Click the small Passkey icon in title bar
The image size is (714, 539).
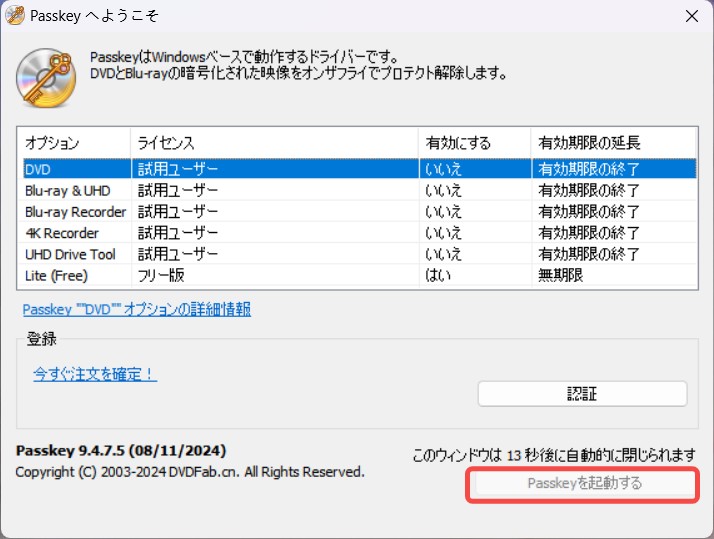click(x=15, y=15)
